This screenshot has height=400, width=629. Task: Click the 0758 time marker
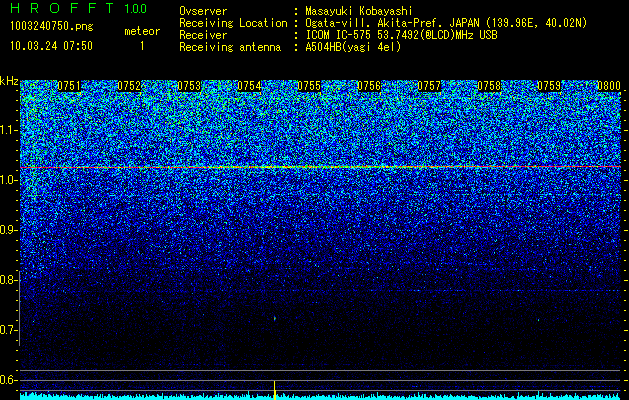click(489, 86)
